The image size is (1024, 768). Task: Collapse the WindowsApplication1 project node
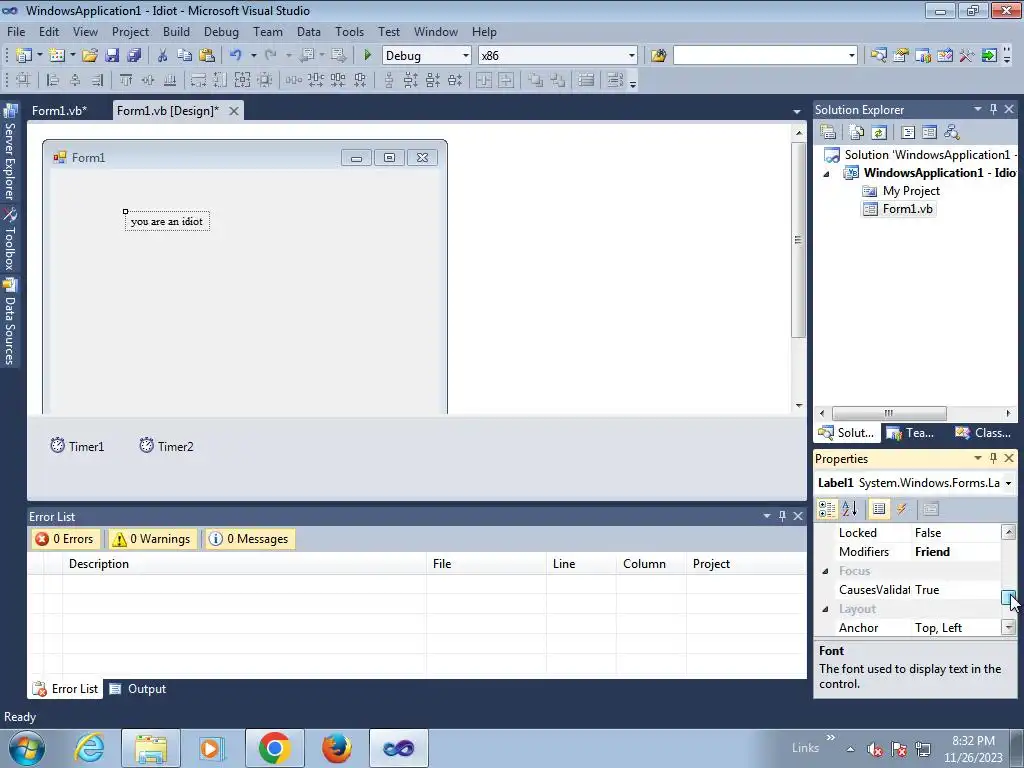click(826, 174)
